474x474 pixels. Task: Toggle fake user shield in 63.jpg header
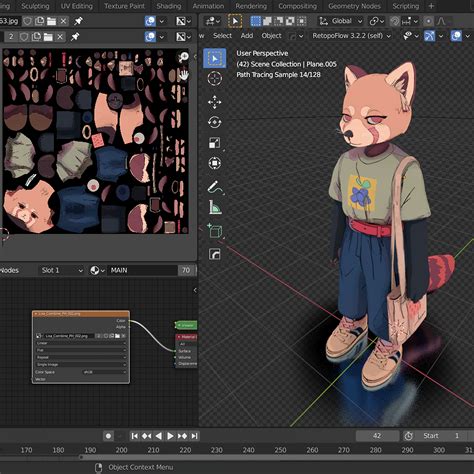(x=28, y=21)
